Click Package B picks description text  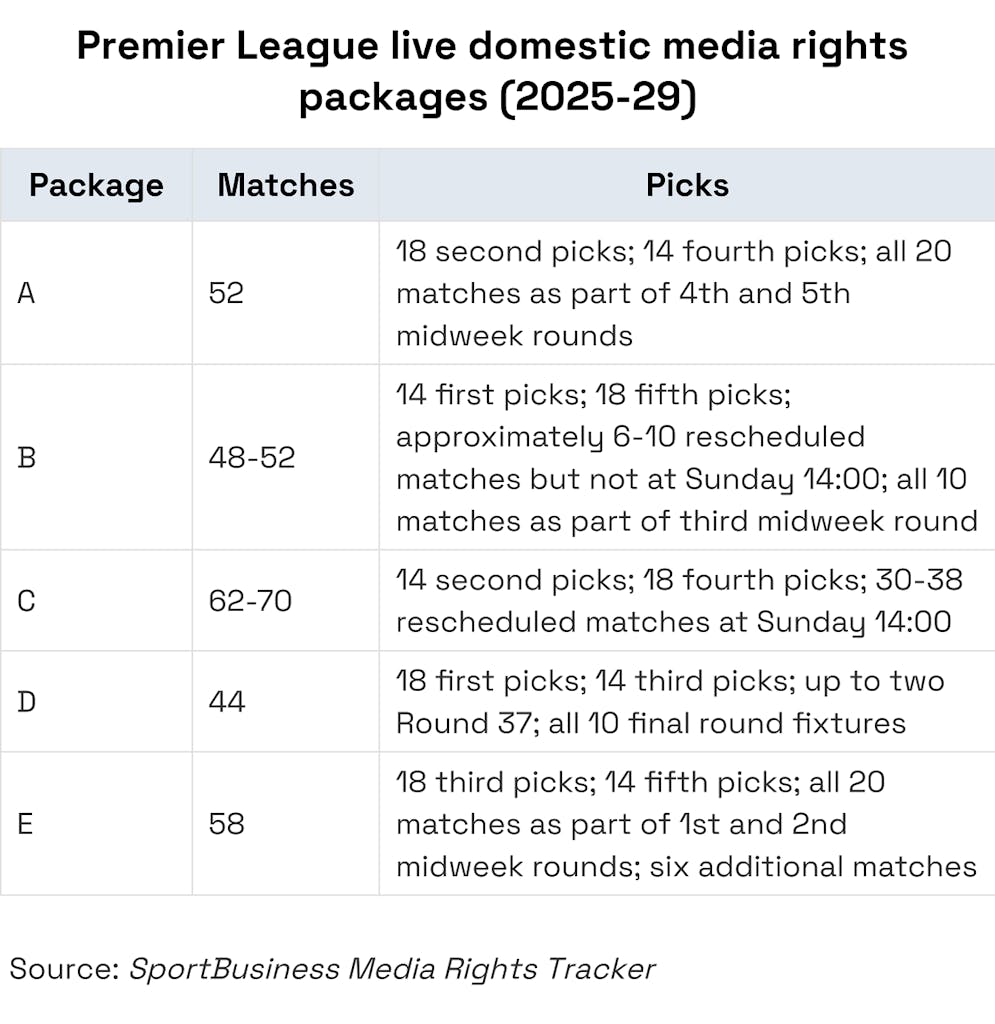point(687,458)
